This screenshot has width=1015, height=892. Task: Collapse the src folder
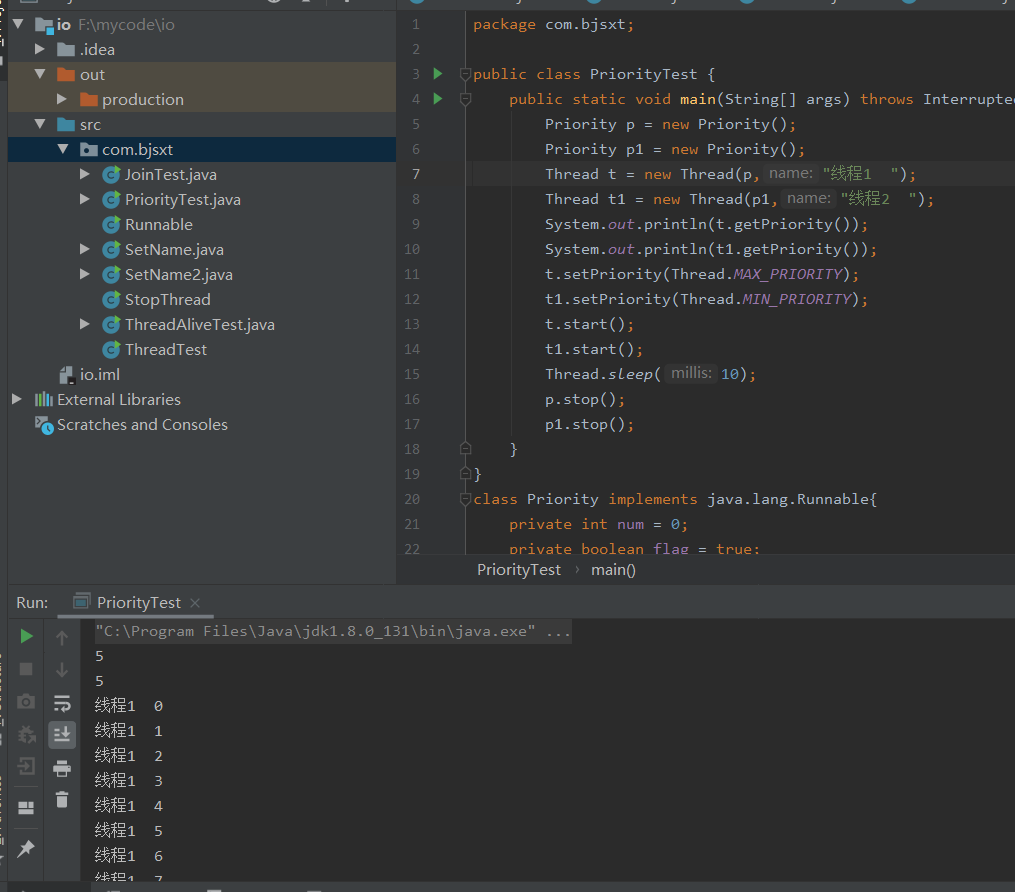tap(40, 124)
